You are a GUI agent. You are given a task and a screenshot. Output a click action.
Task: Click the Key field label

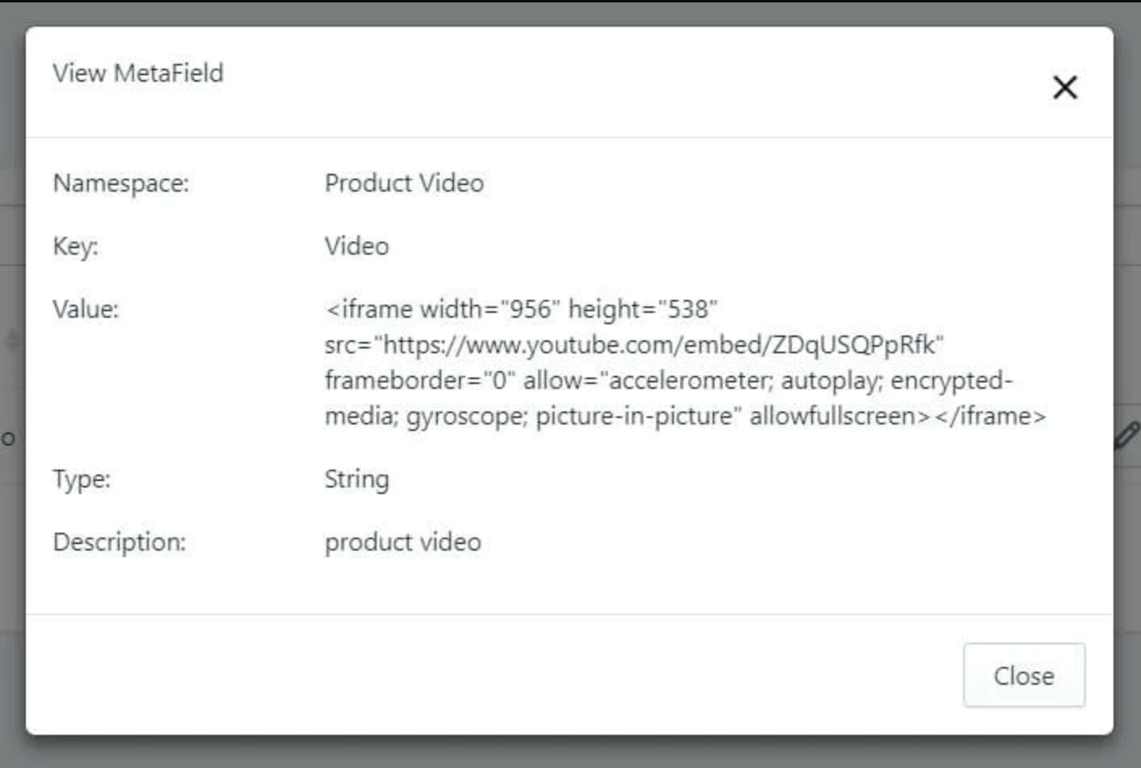[x=75, y=246]
